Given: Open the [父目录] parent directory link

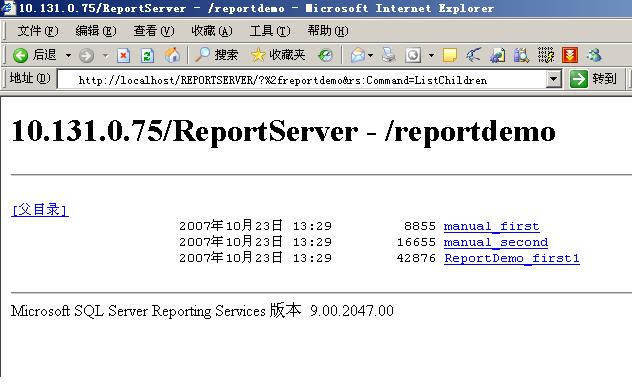Looking at the screenshot, I should pos(40,210).
